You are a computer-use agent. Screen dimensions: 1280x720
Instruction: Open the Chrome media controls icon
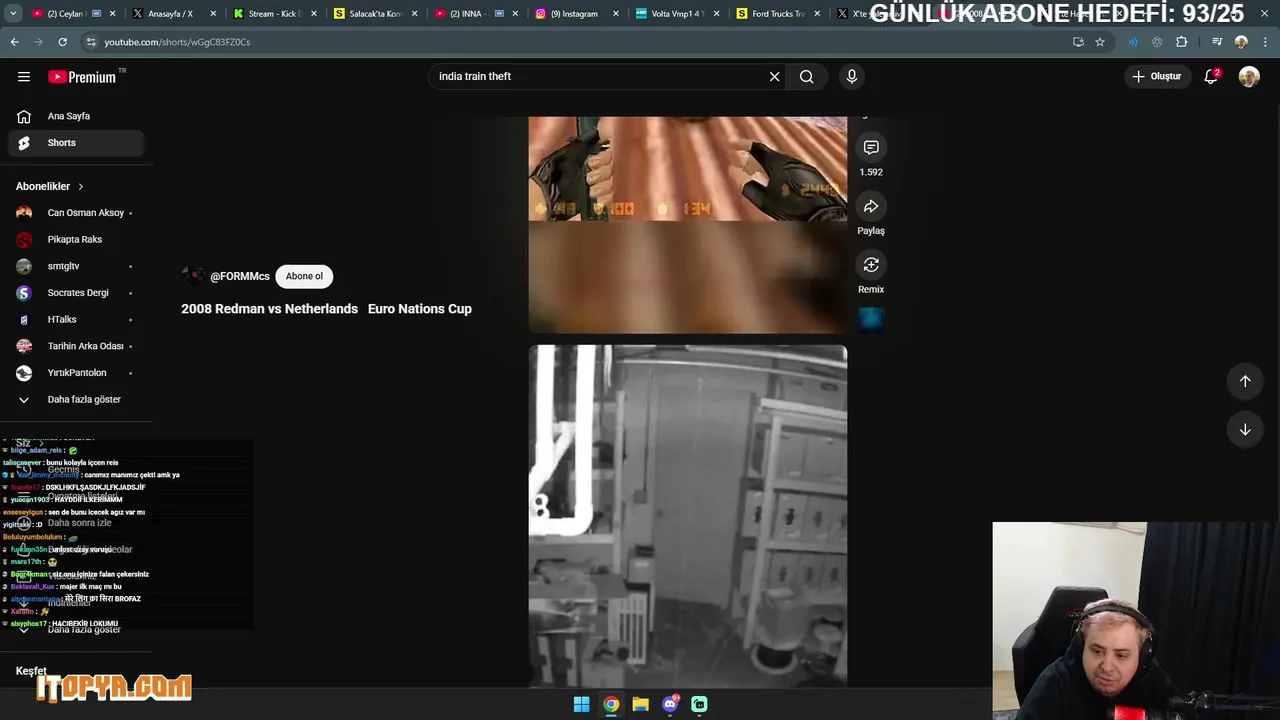[x=1217, y=42]
